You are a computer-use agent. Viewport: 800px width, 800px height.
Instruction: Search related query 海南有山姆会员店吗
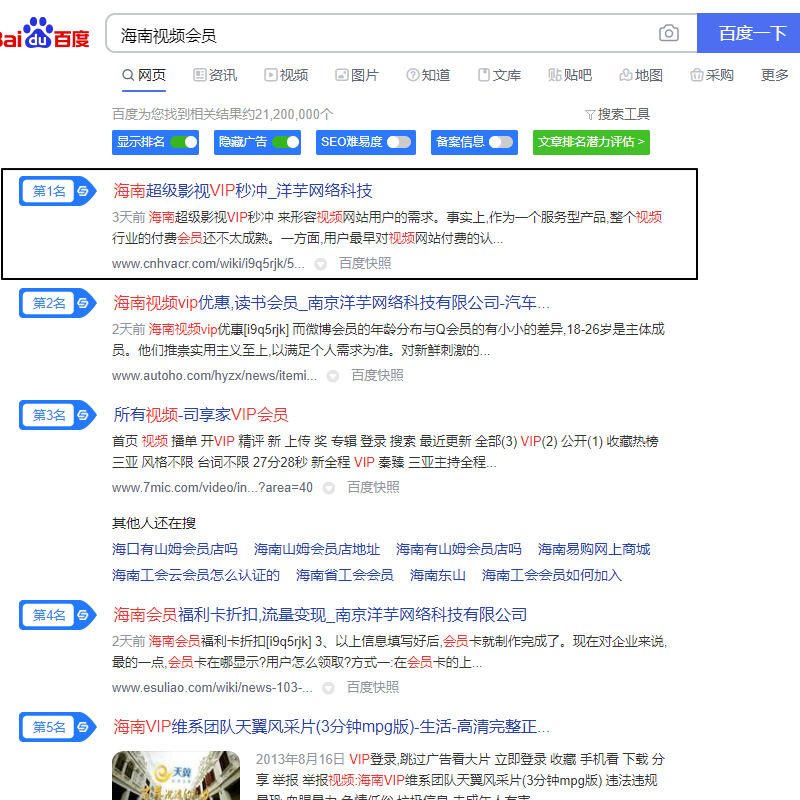pos(459,549)
